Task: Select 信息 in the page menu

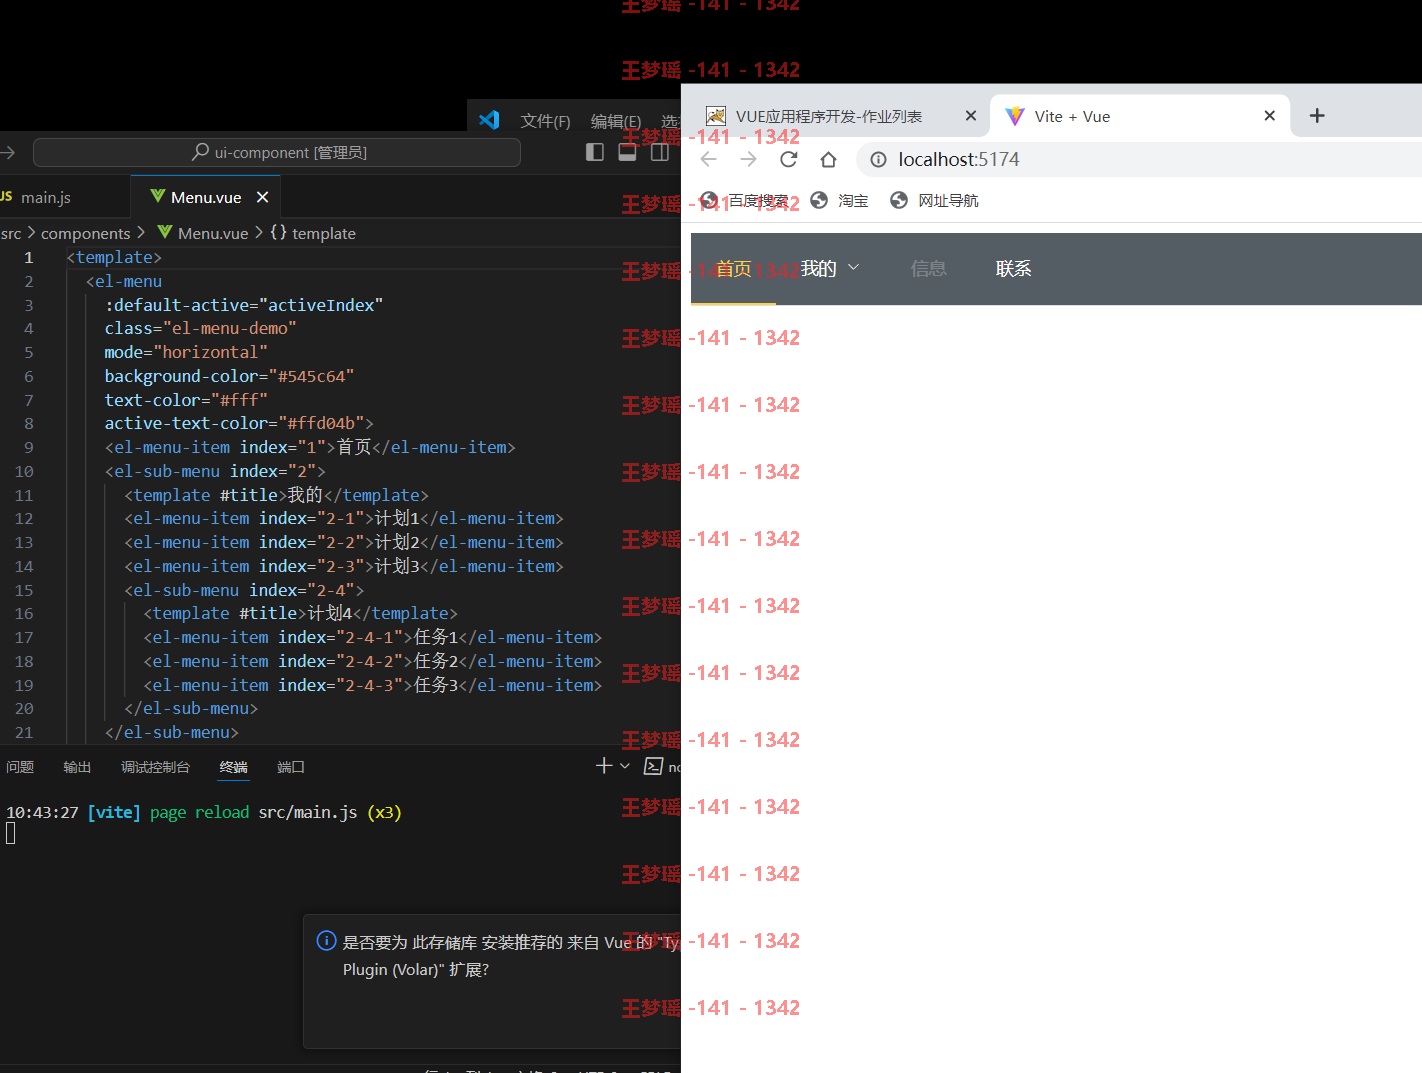Action: (928, 269)
